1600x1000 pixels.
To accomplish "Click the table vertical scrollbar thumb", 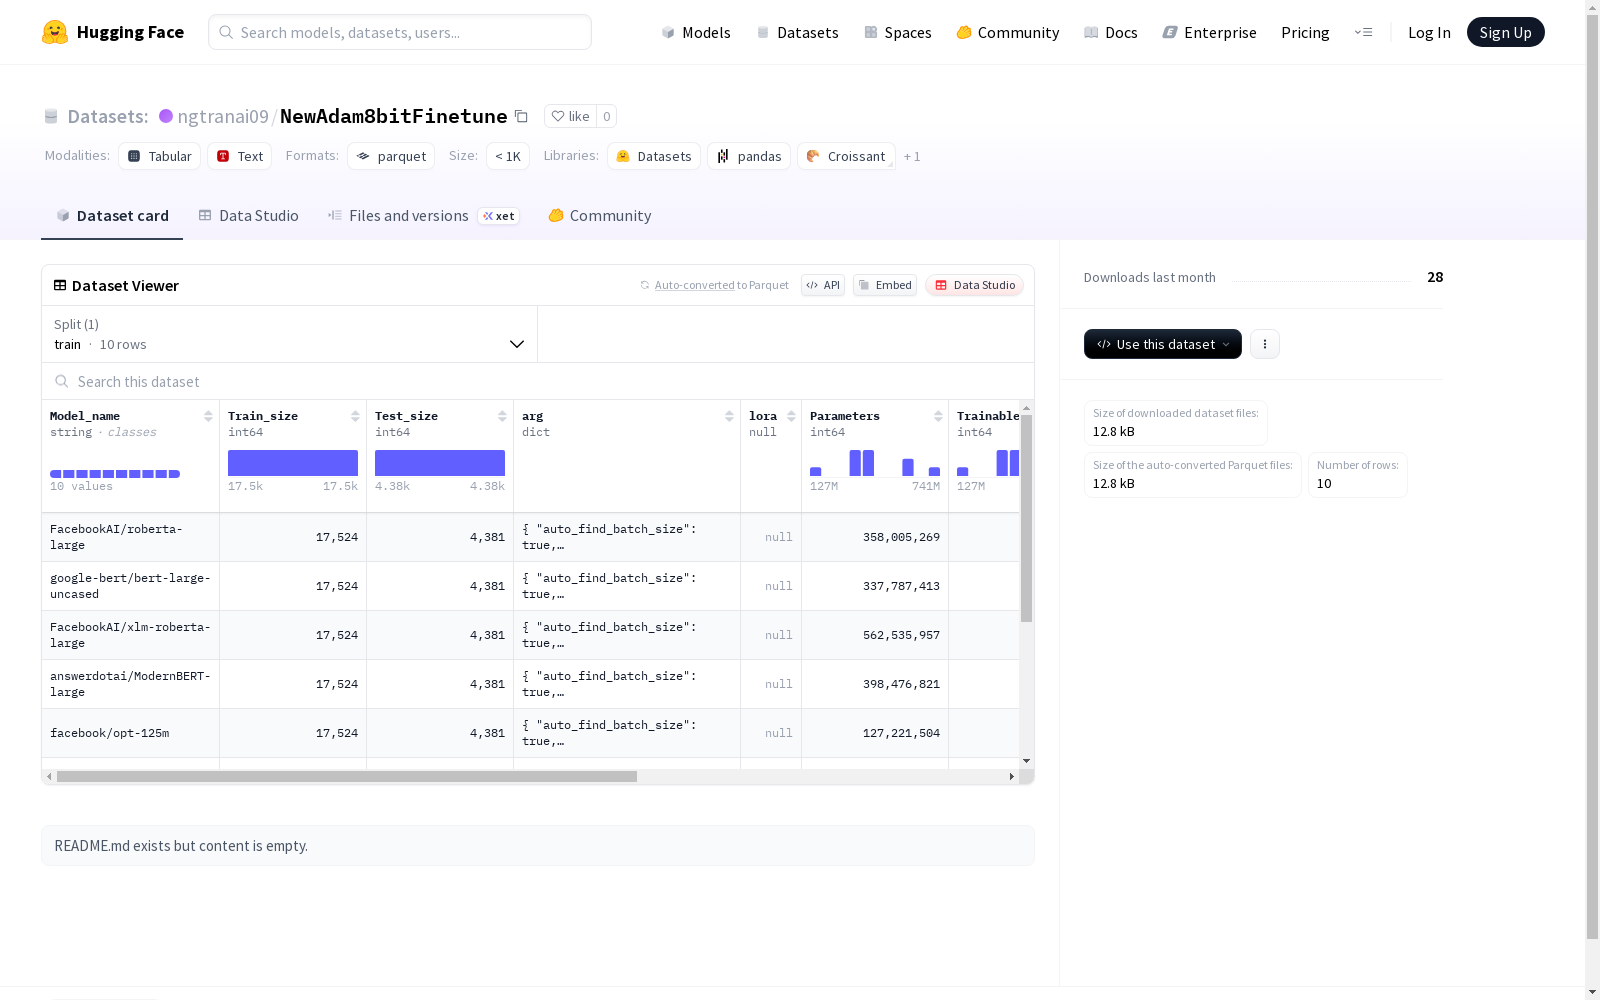I will tap(1026, 518).
